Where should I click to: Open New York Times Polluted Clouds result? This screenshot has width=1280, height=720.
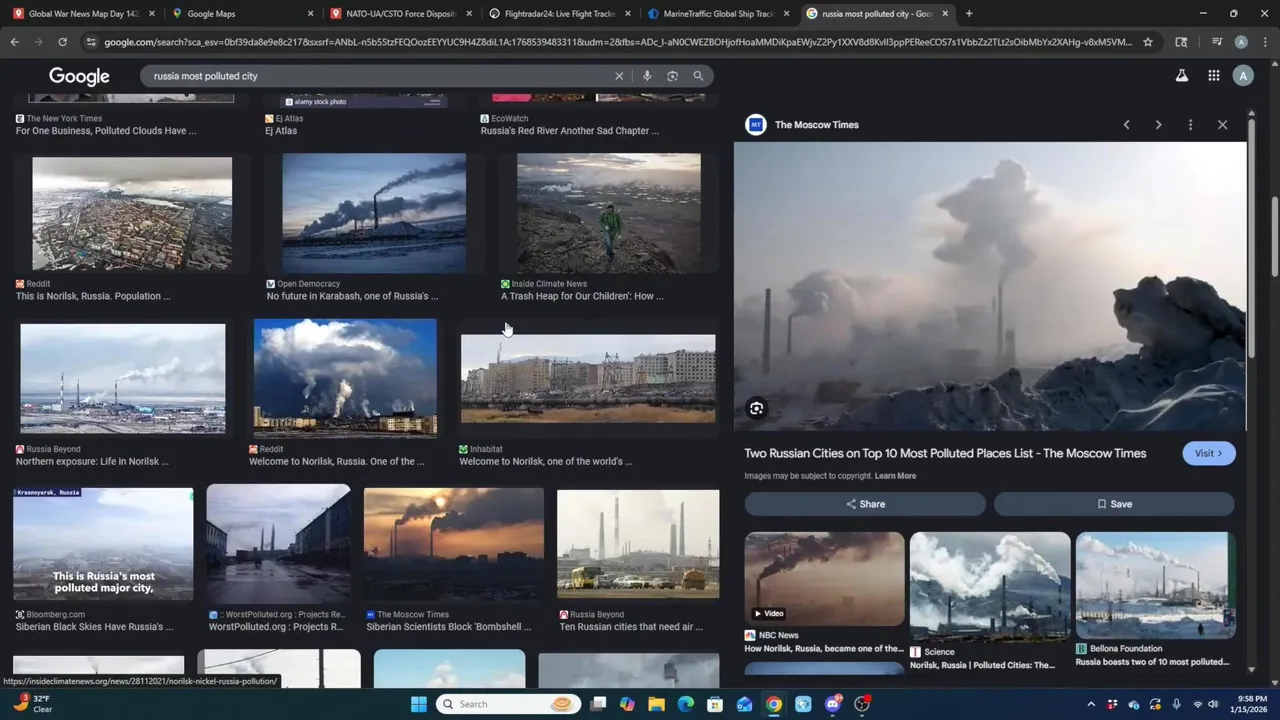coord(106,131)
